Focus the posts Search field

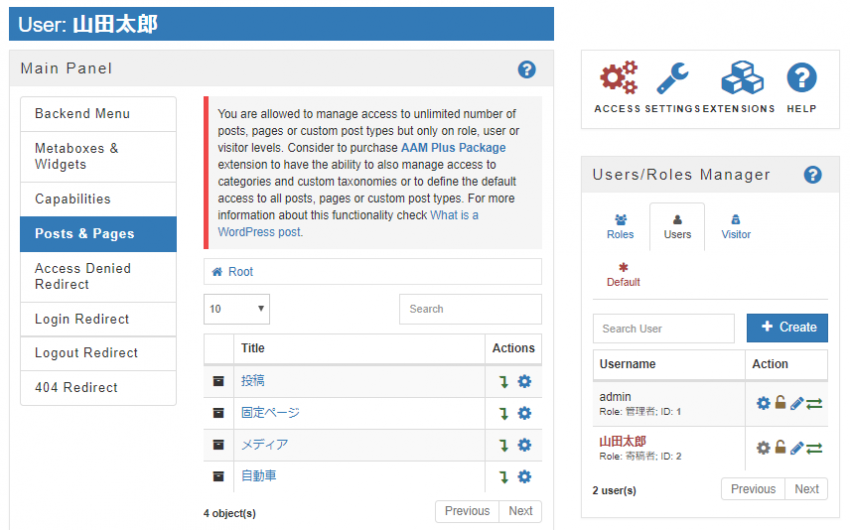pos(471,309)
